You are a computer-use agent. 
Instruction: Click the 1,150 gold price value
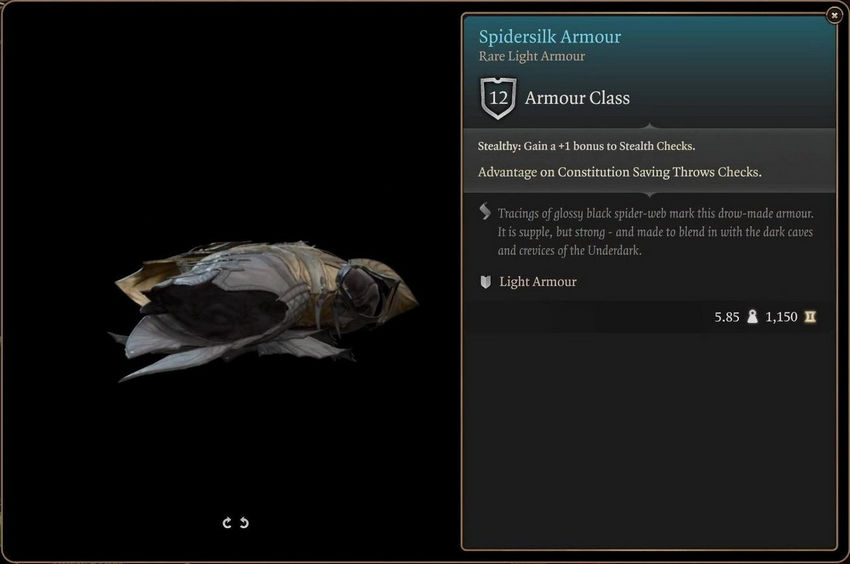point(781,317)
